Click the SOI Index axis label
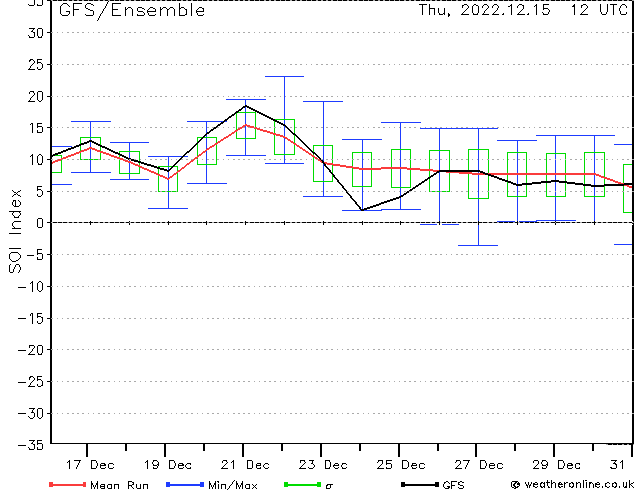 pyautogui.click(x=15, y=231)
